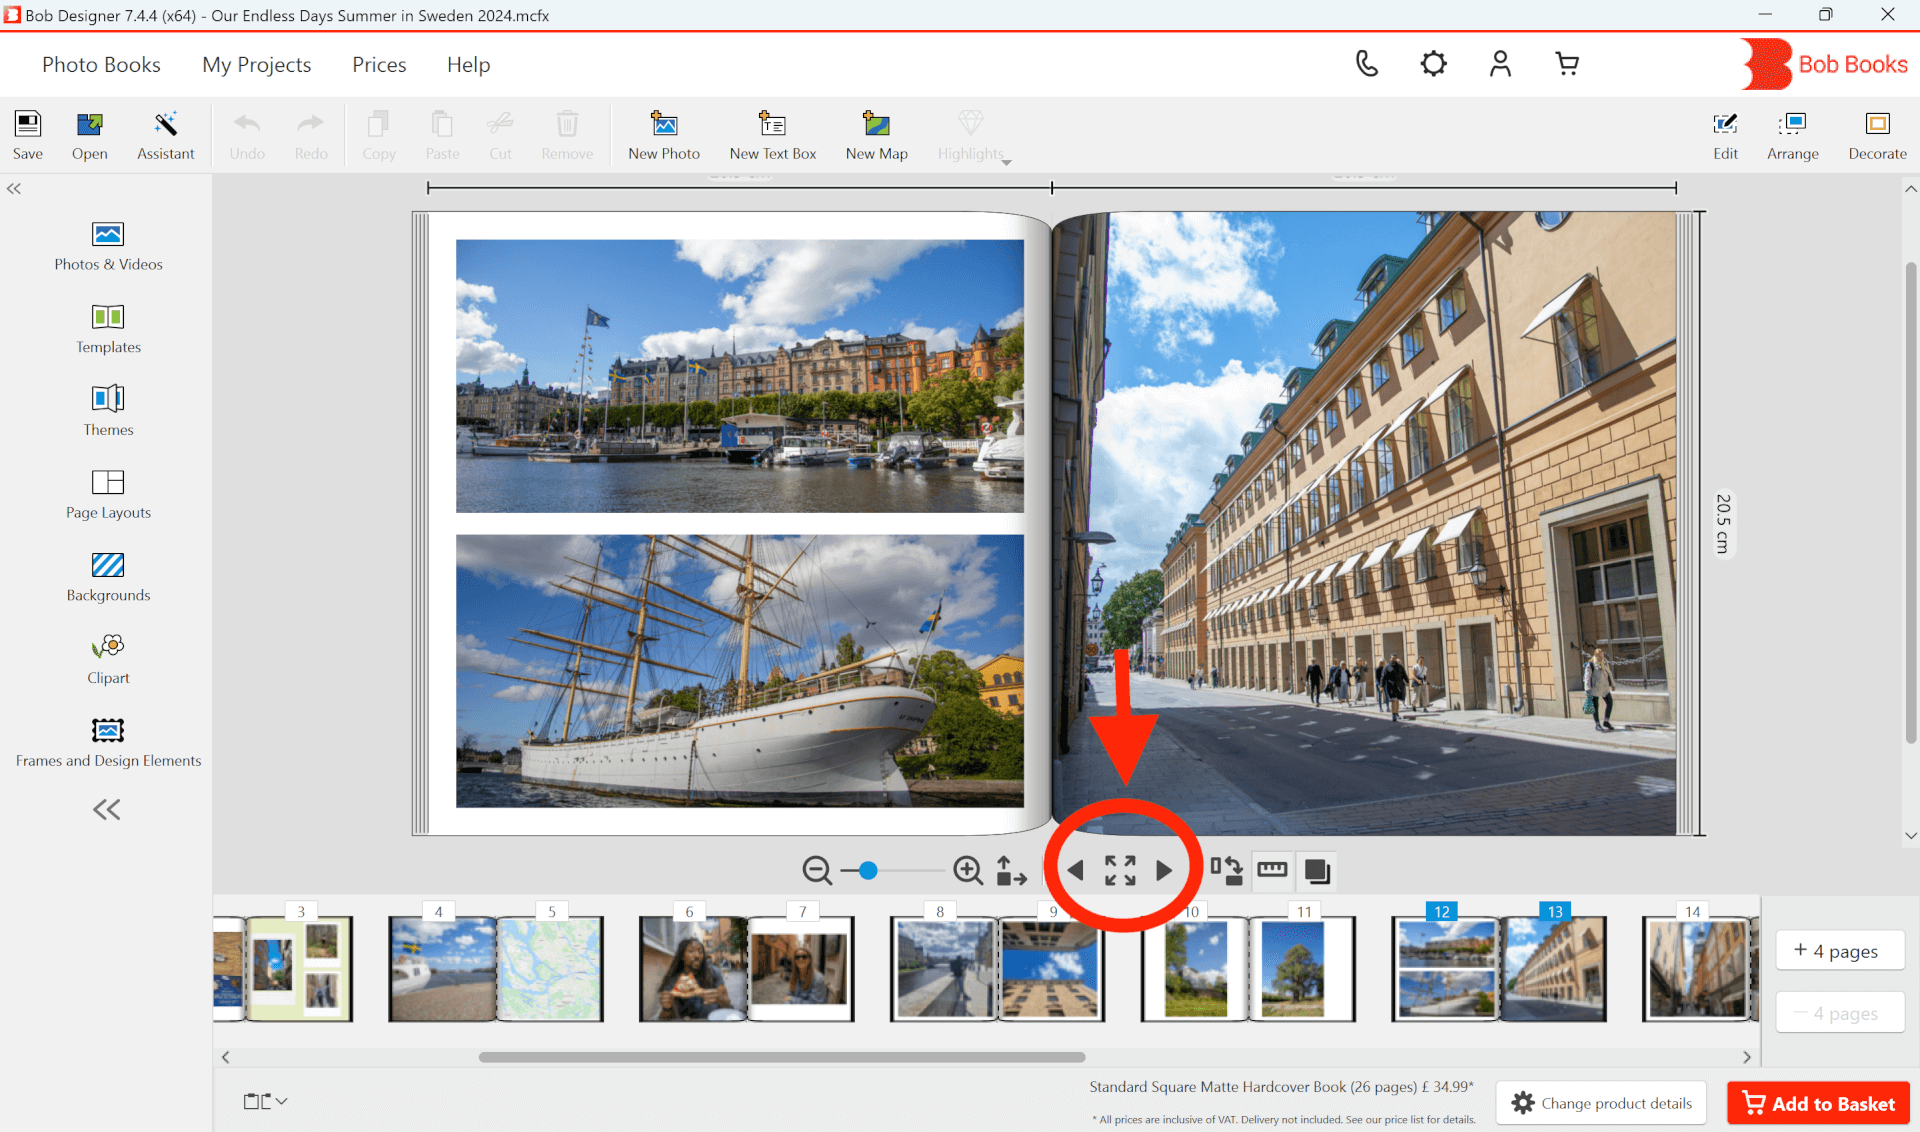
Task: Switch to Decorate mode
Action: 1877,134
